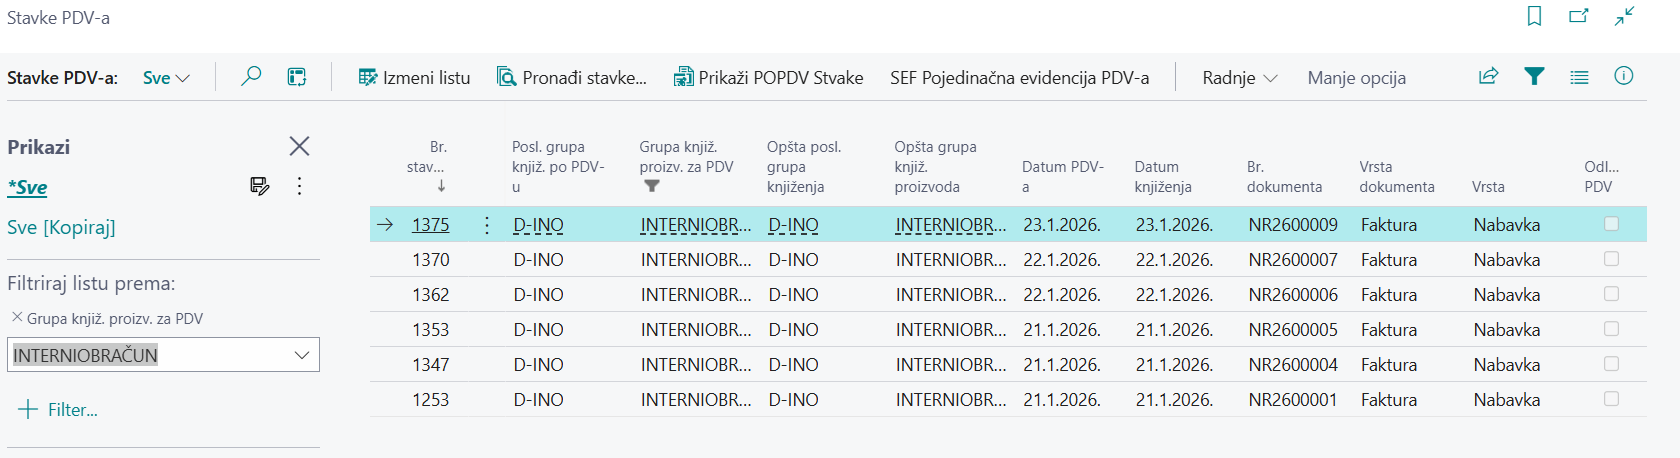1680x458 pixels.
Task: Expand the INTERNIOBRAČUN filter combo box
Action: point(302,355)
